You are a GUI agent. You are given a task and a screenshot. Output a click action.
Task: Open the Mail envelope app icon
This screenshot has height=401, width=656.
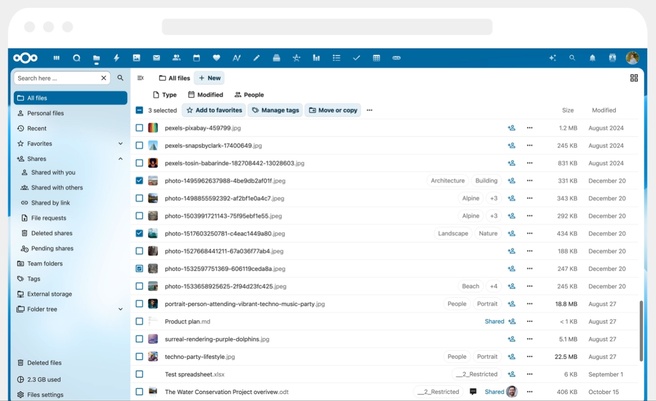point(156,58)
